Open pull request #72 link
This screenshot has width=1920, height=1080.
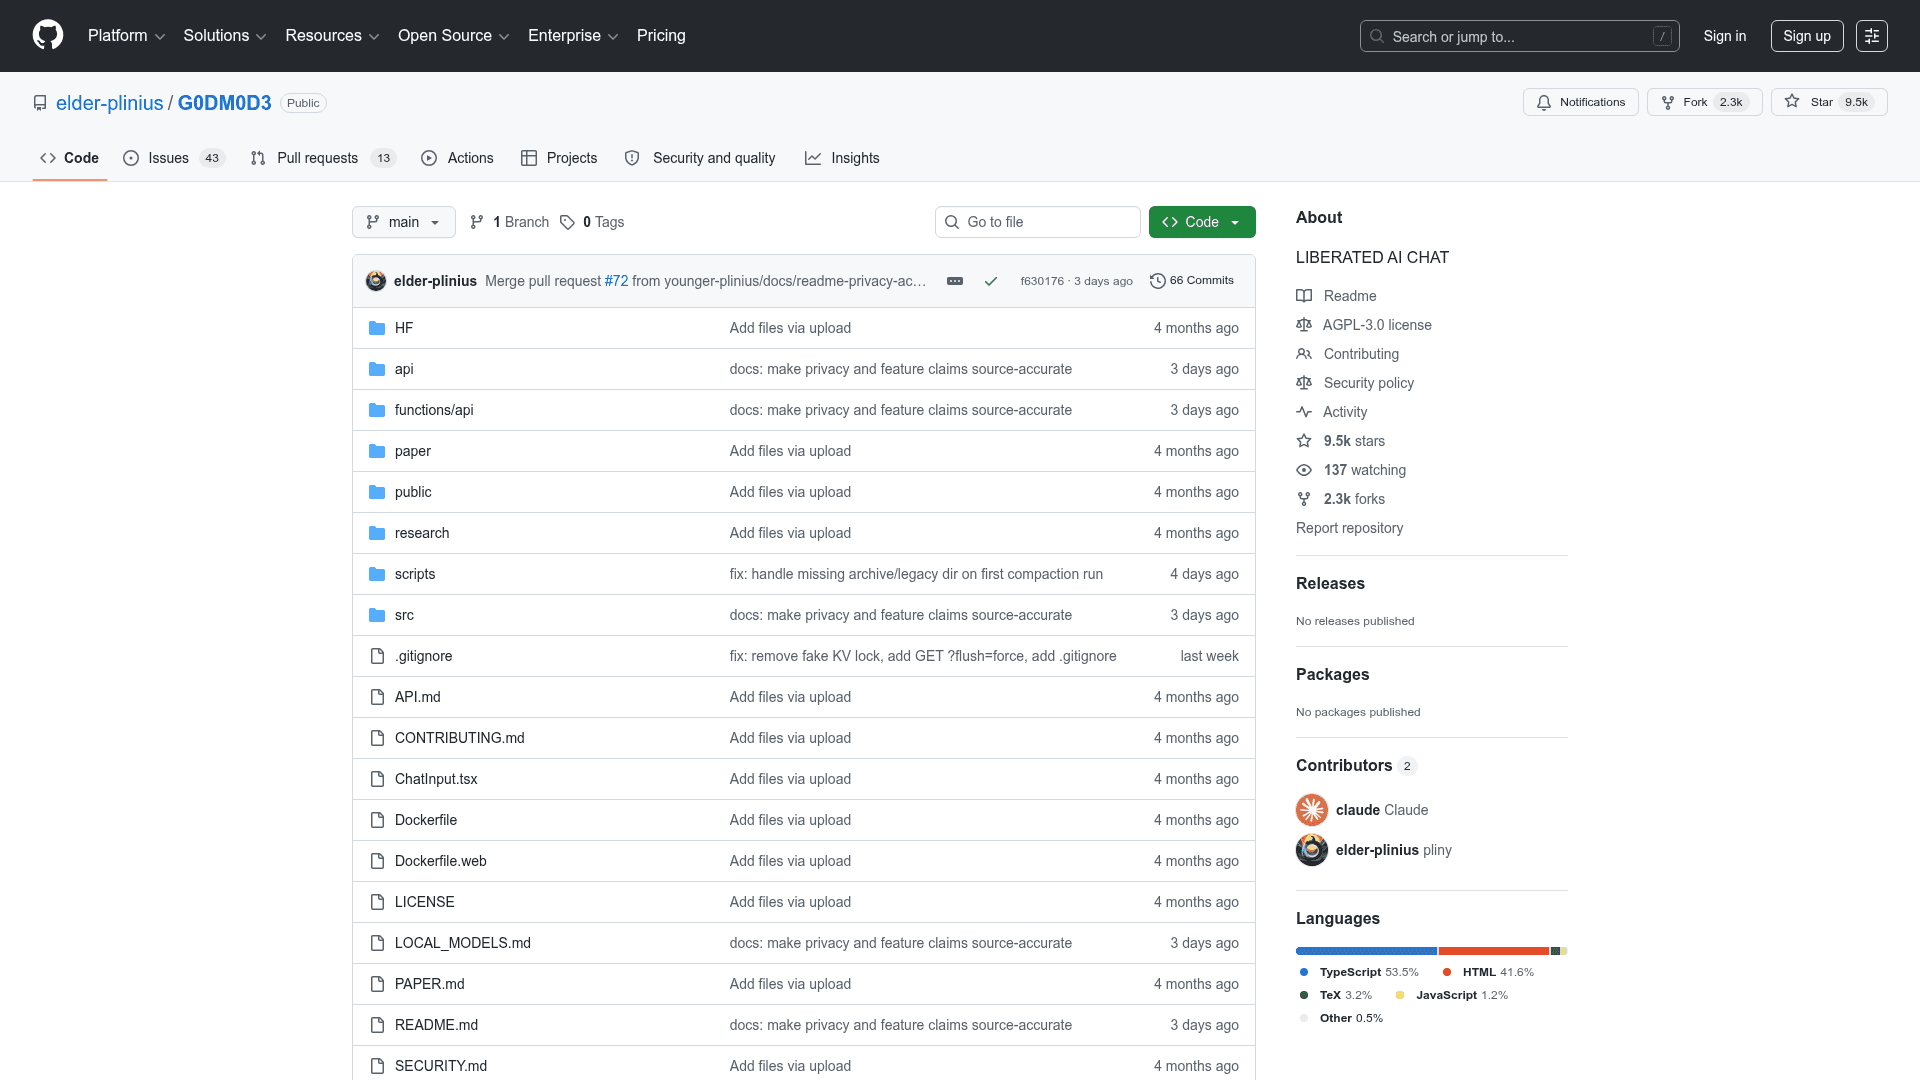(616, 281)
